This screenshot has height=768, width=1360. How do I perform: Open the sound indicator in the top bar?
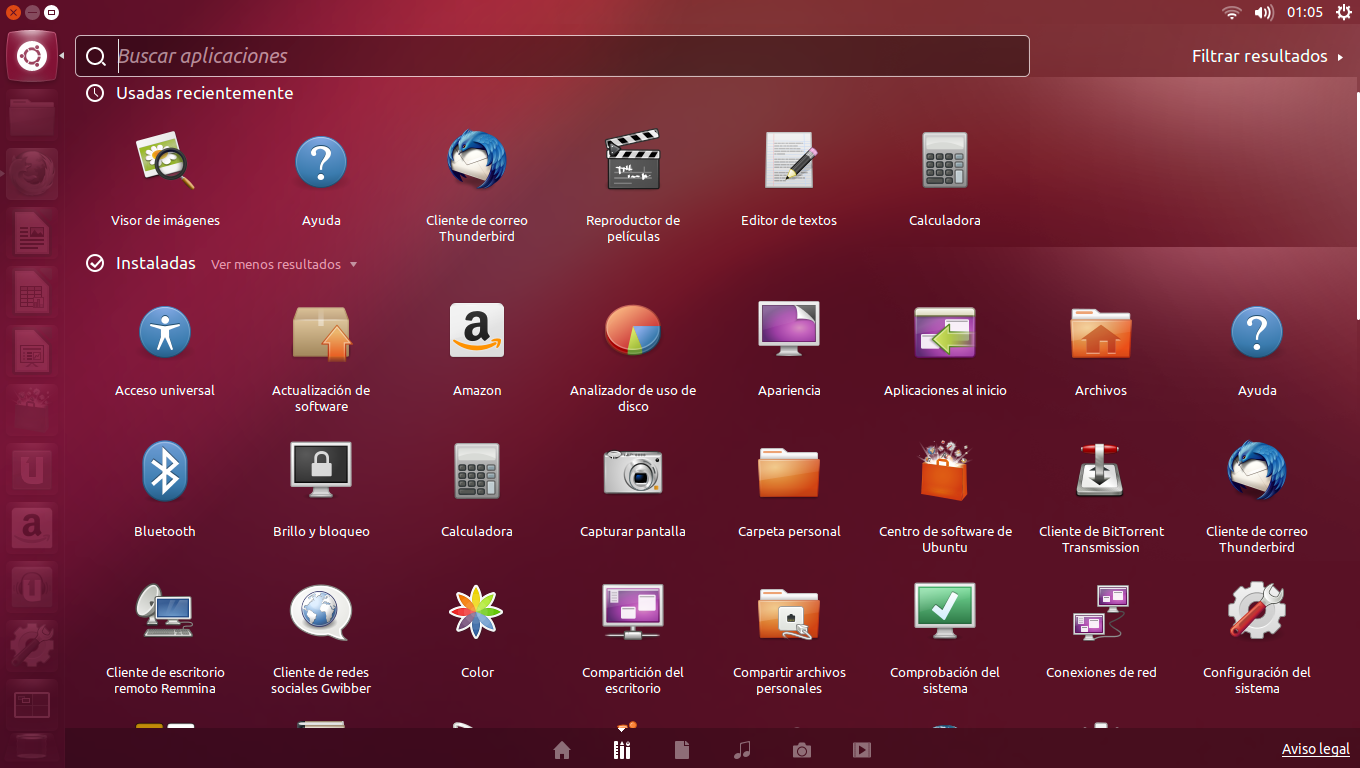click(x=1262, y=13)
